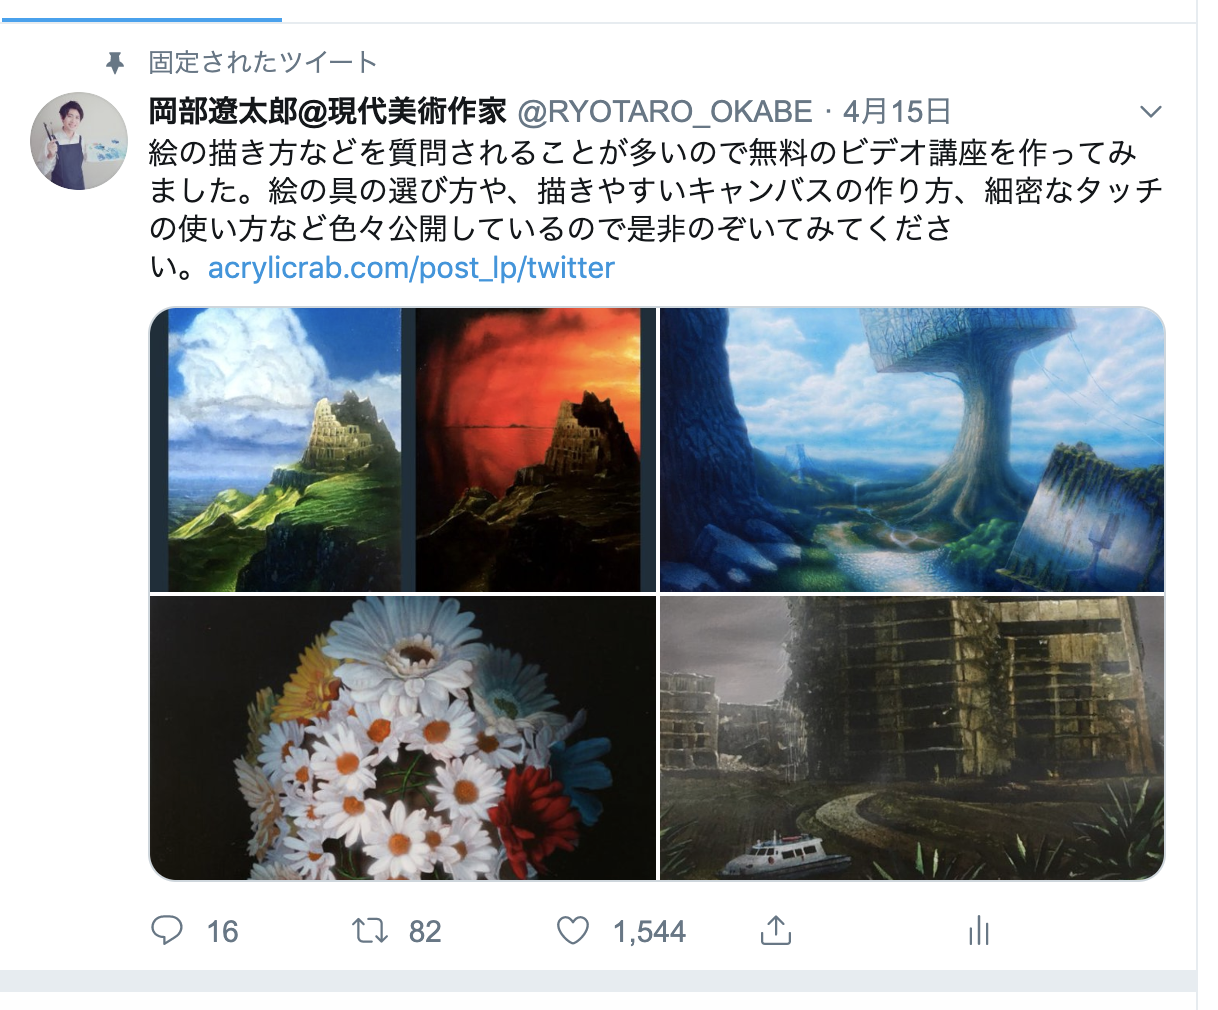The height and width of the screenshot is (1010, 1218).
Task: Open the 4月15日 tweet timestamp
Action: (x=897, y=111)
